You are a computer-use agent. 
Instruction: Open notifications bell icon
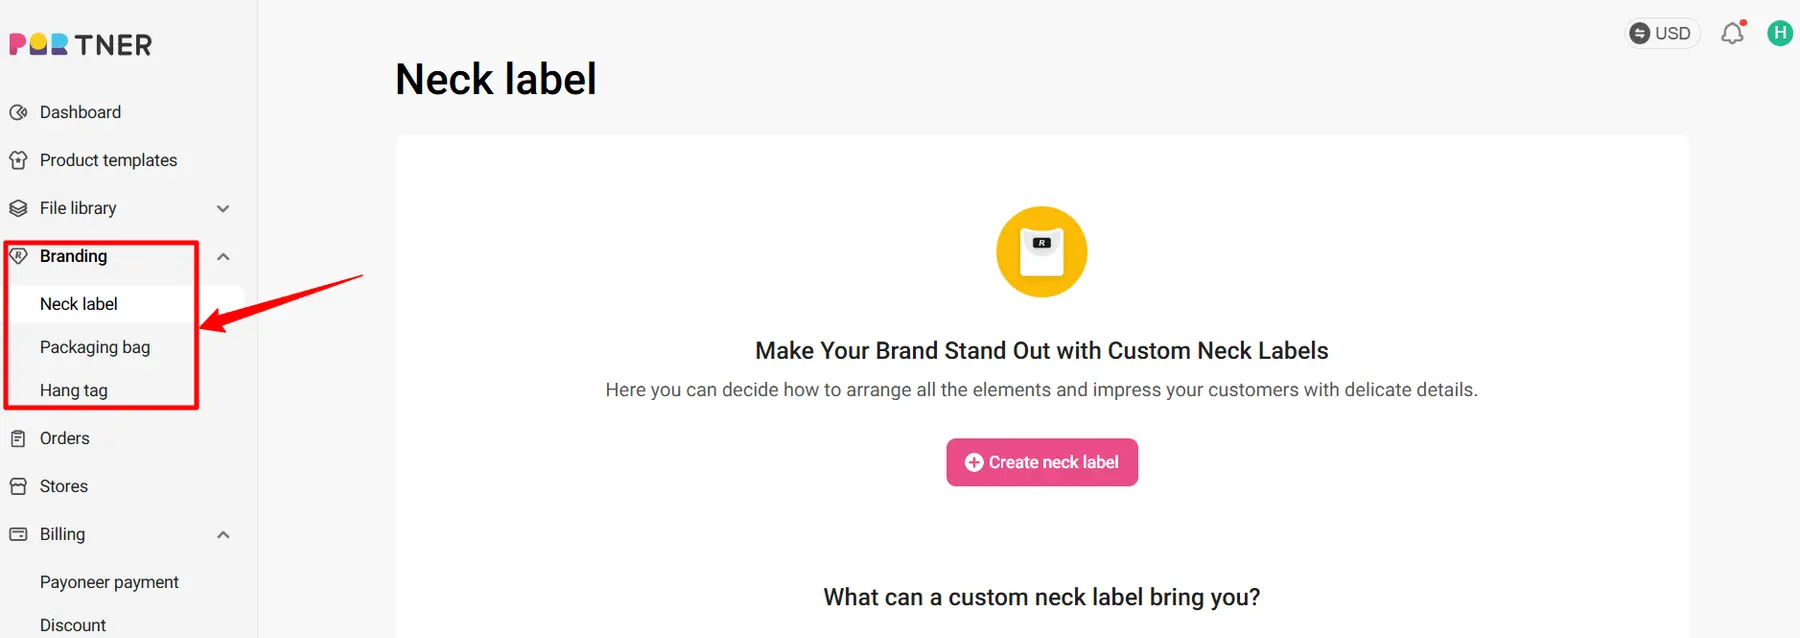1733,33
